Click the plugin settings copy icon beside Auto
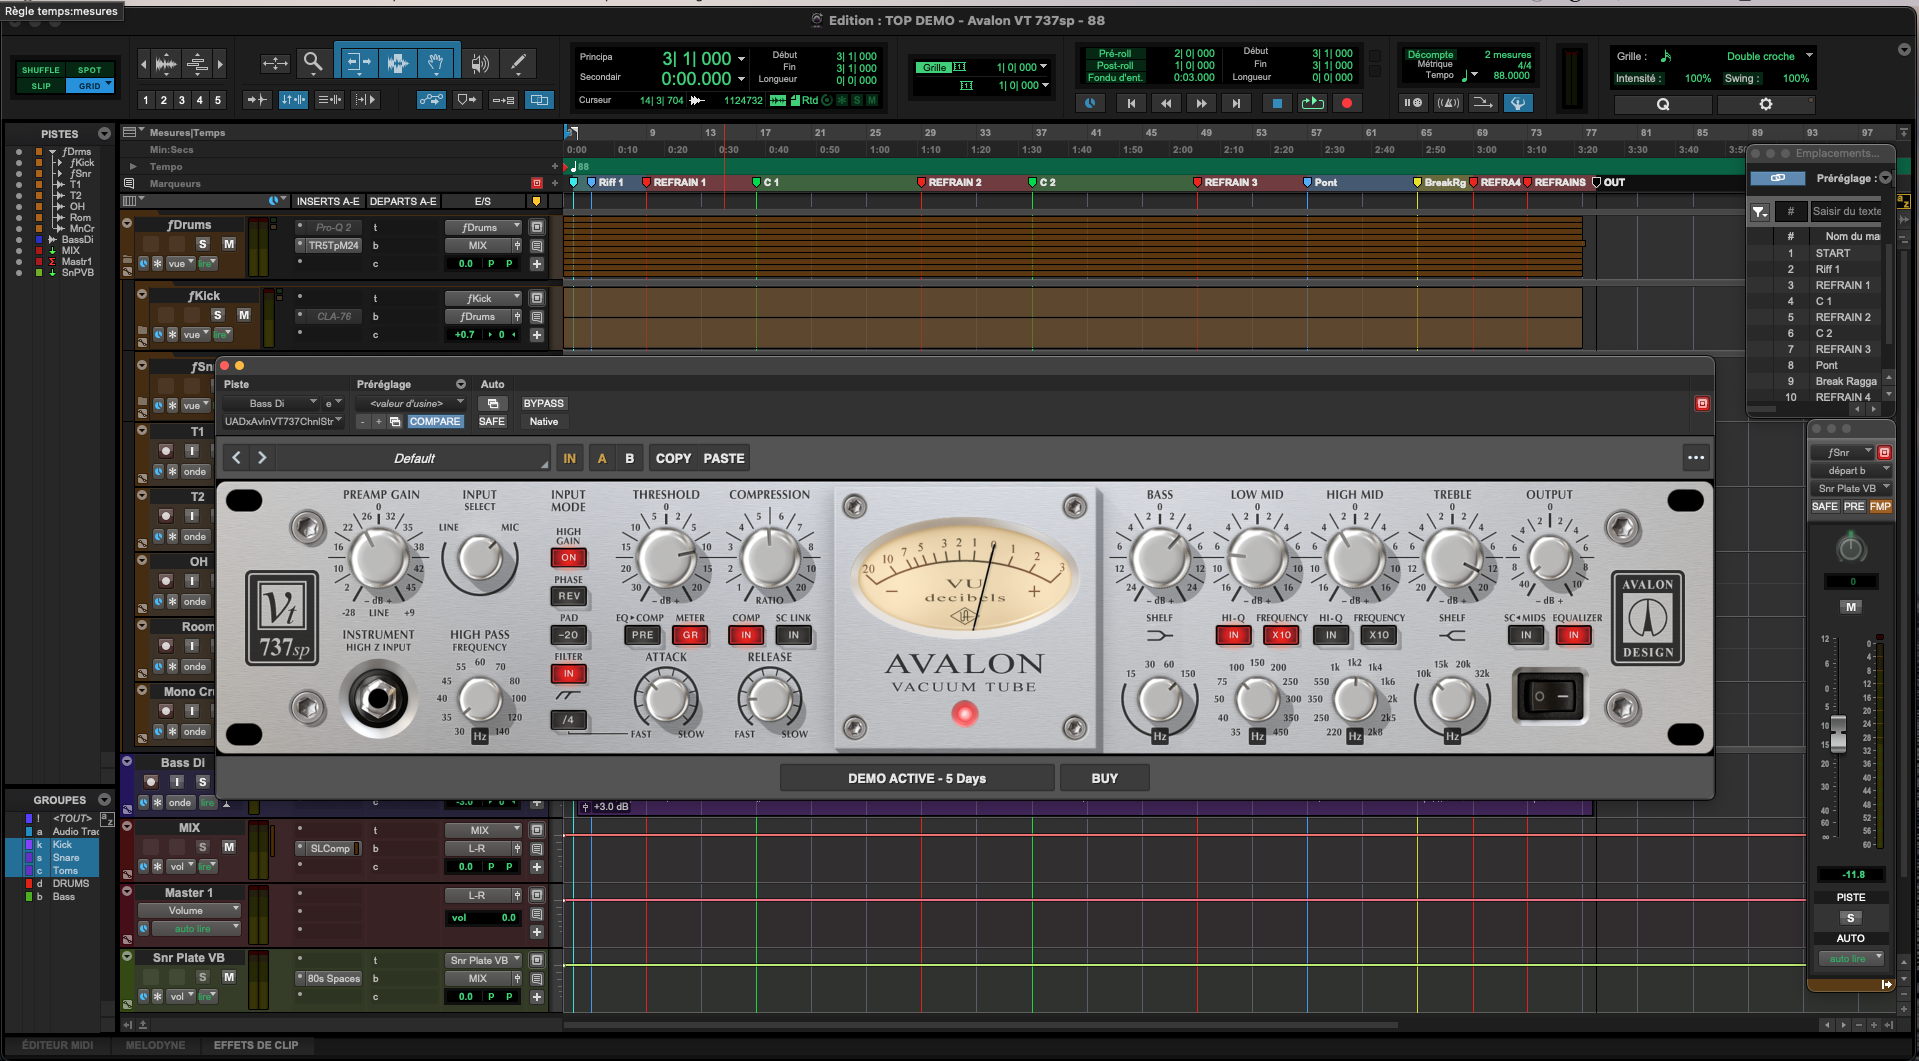This screenshot has height=1061, width=1919. pyautogui.click(x=492, y=403)
